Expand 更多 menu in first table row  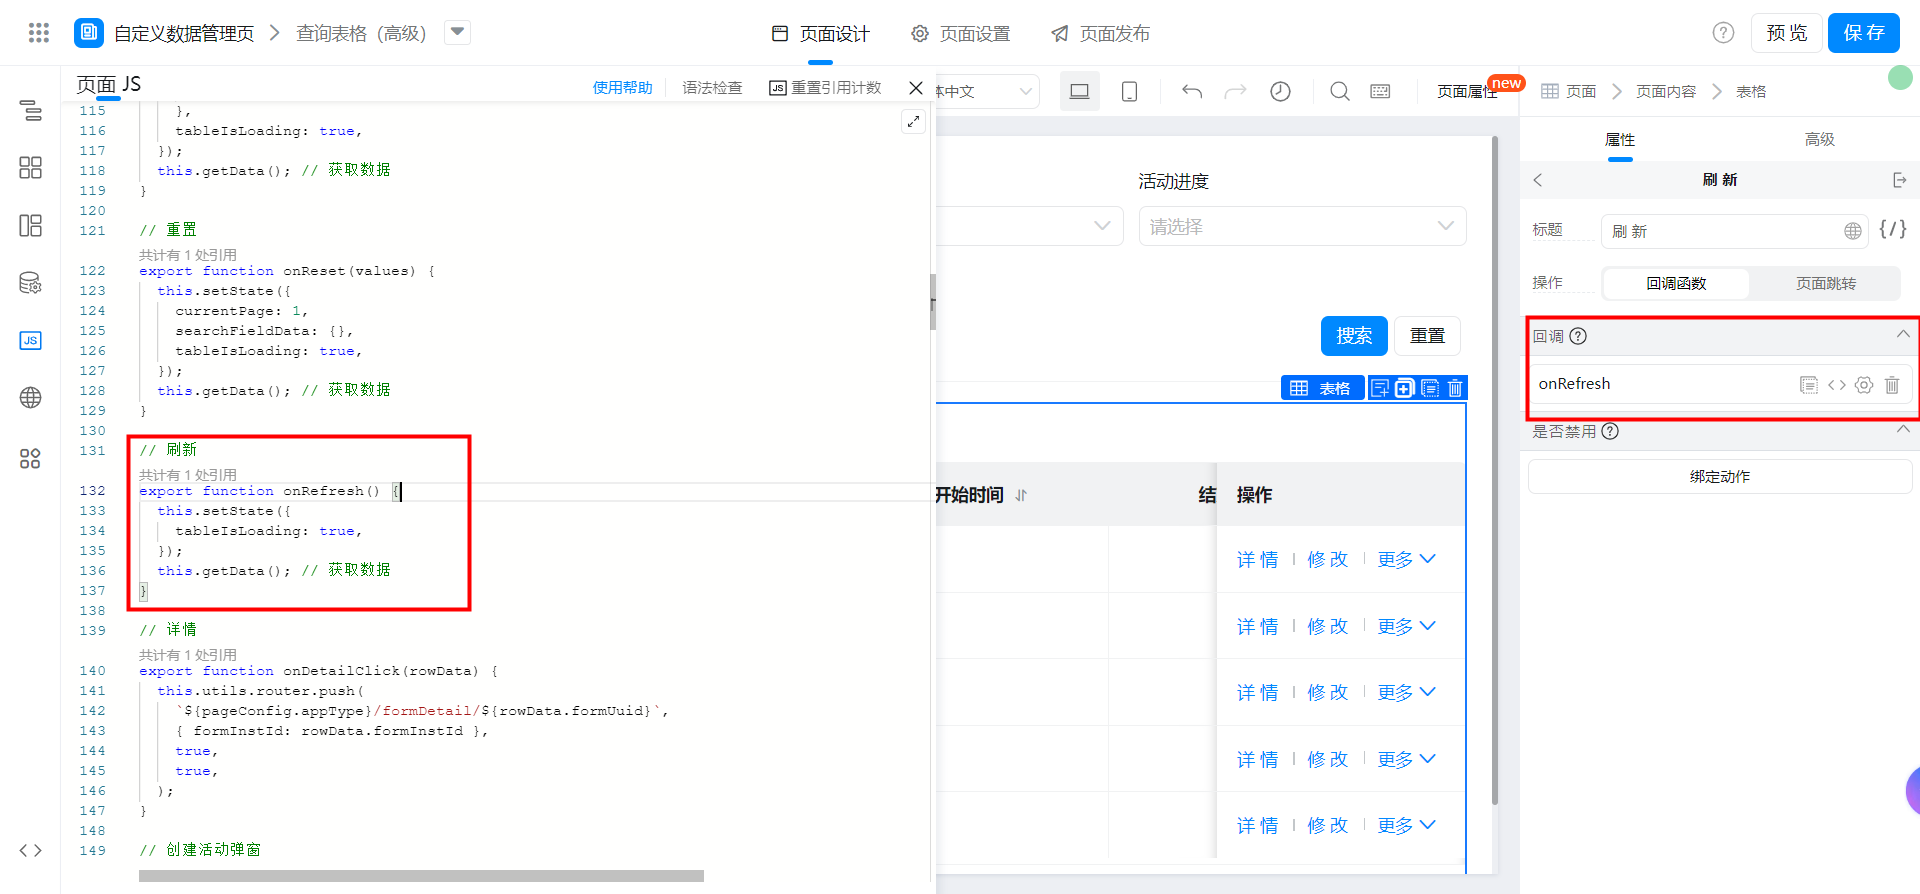(x=1405, y=559)
